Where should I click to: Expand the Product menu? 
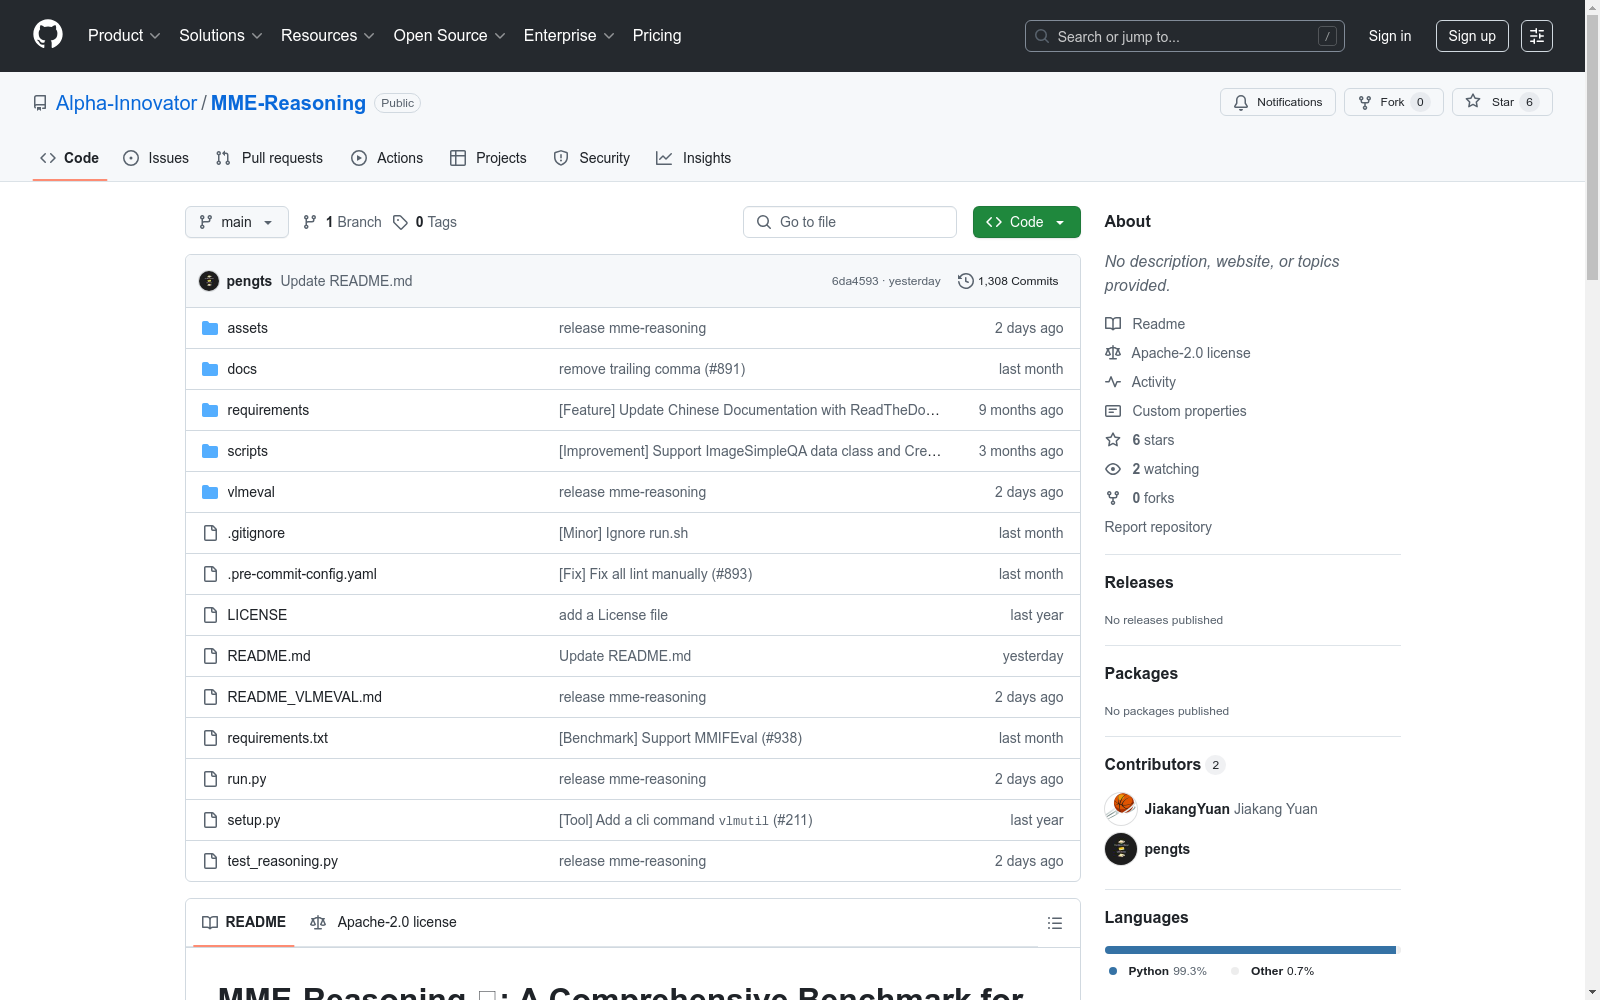pyautogui.click(x=124, y=36)
